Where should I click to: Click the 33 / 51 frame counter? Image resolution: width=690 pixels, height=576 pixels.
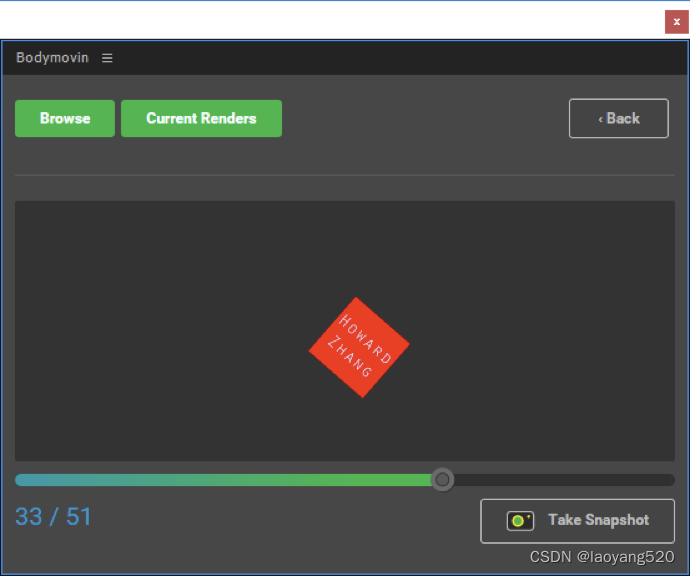click(53, 517)
